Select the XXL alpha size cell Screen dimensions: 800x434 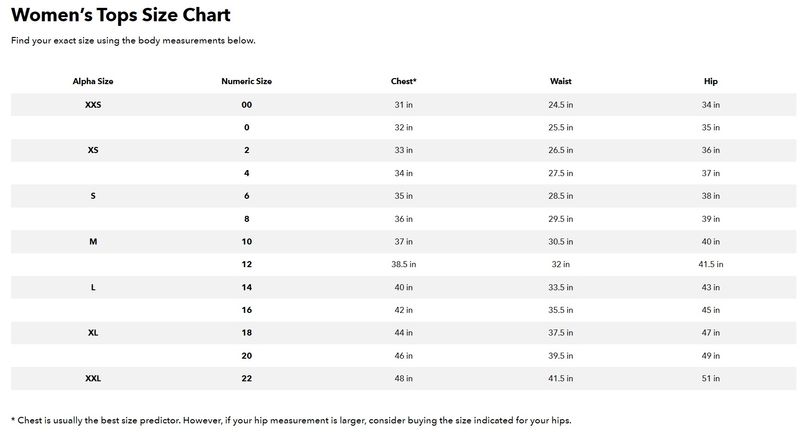pos(93,378)
